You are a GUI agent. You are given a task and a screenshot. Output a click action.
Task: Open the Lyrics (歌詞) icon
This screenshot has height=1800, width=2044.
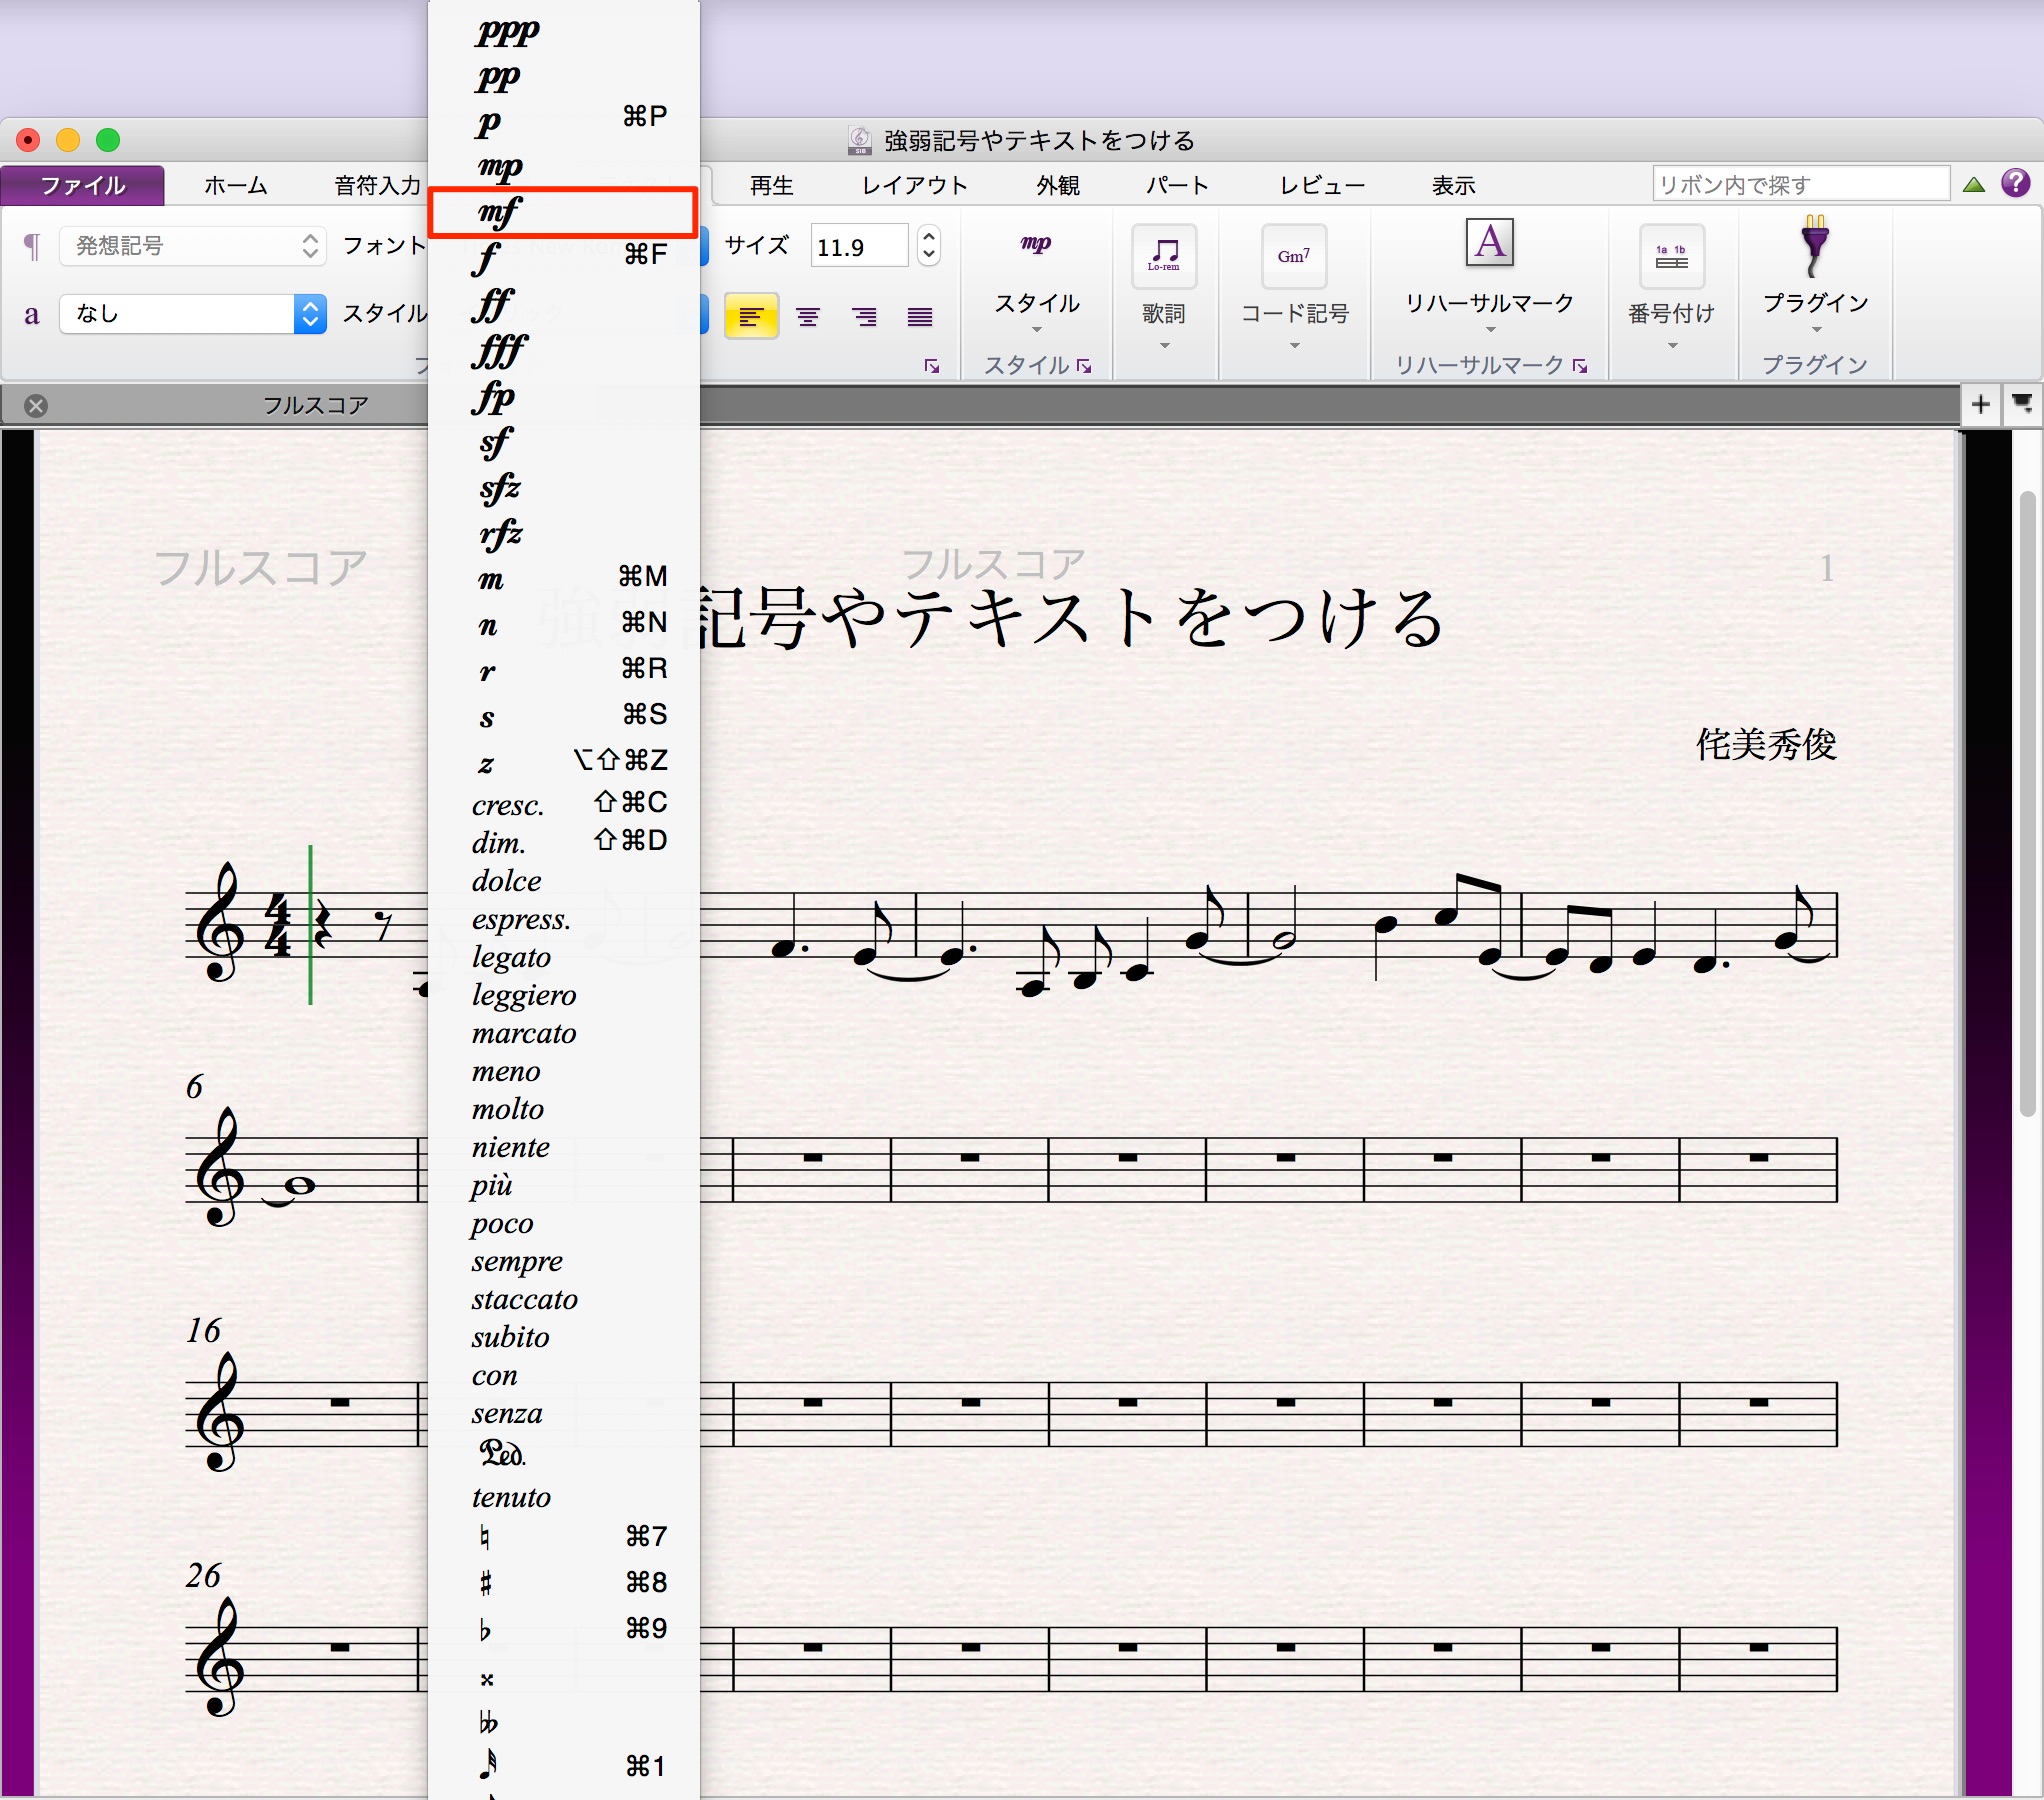(x=1164, y=256)
